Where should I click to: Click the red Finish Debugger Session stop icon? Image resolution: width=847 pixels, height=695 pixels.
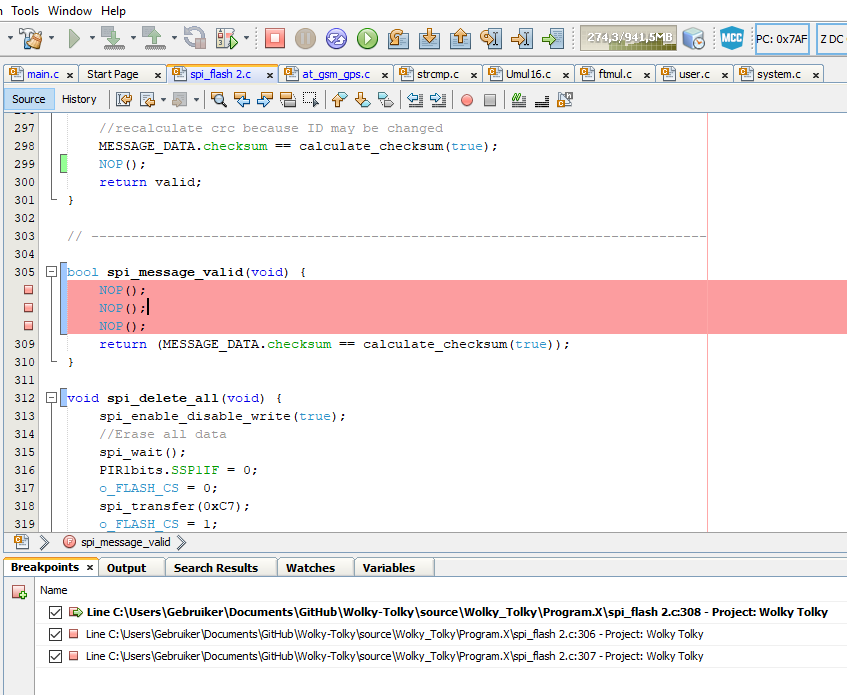tap(275, 39)
